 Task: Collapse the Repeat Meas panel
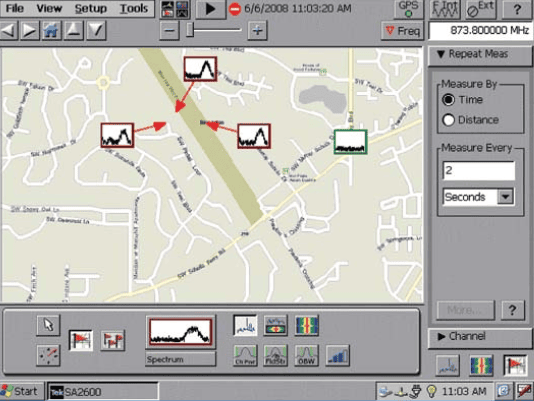[x=480, y=54]
